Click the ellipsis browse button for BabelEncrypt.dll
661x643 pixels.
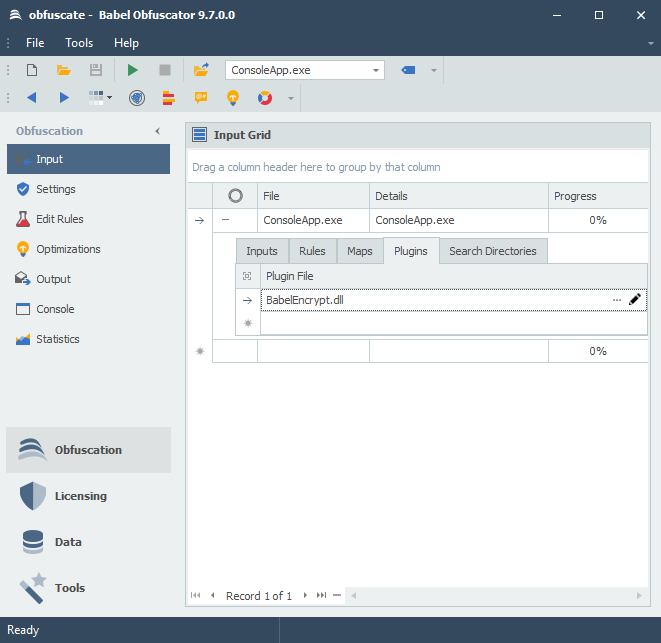click(x=617, y=300)
